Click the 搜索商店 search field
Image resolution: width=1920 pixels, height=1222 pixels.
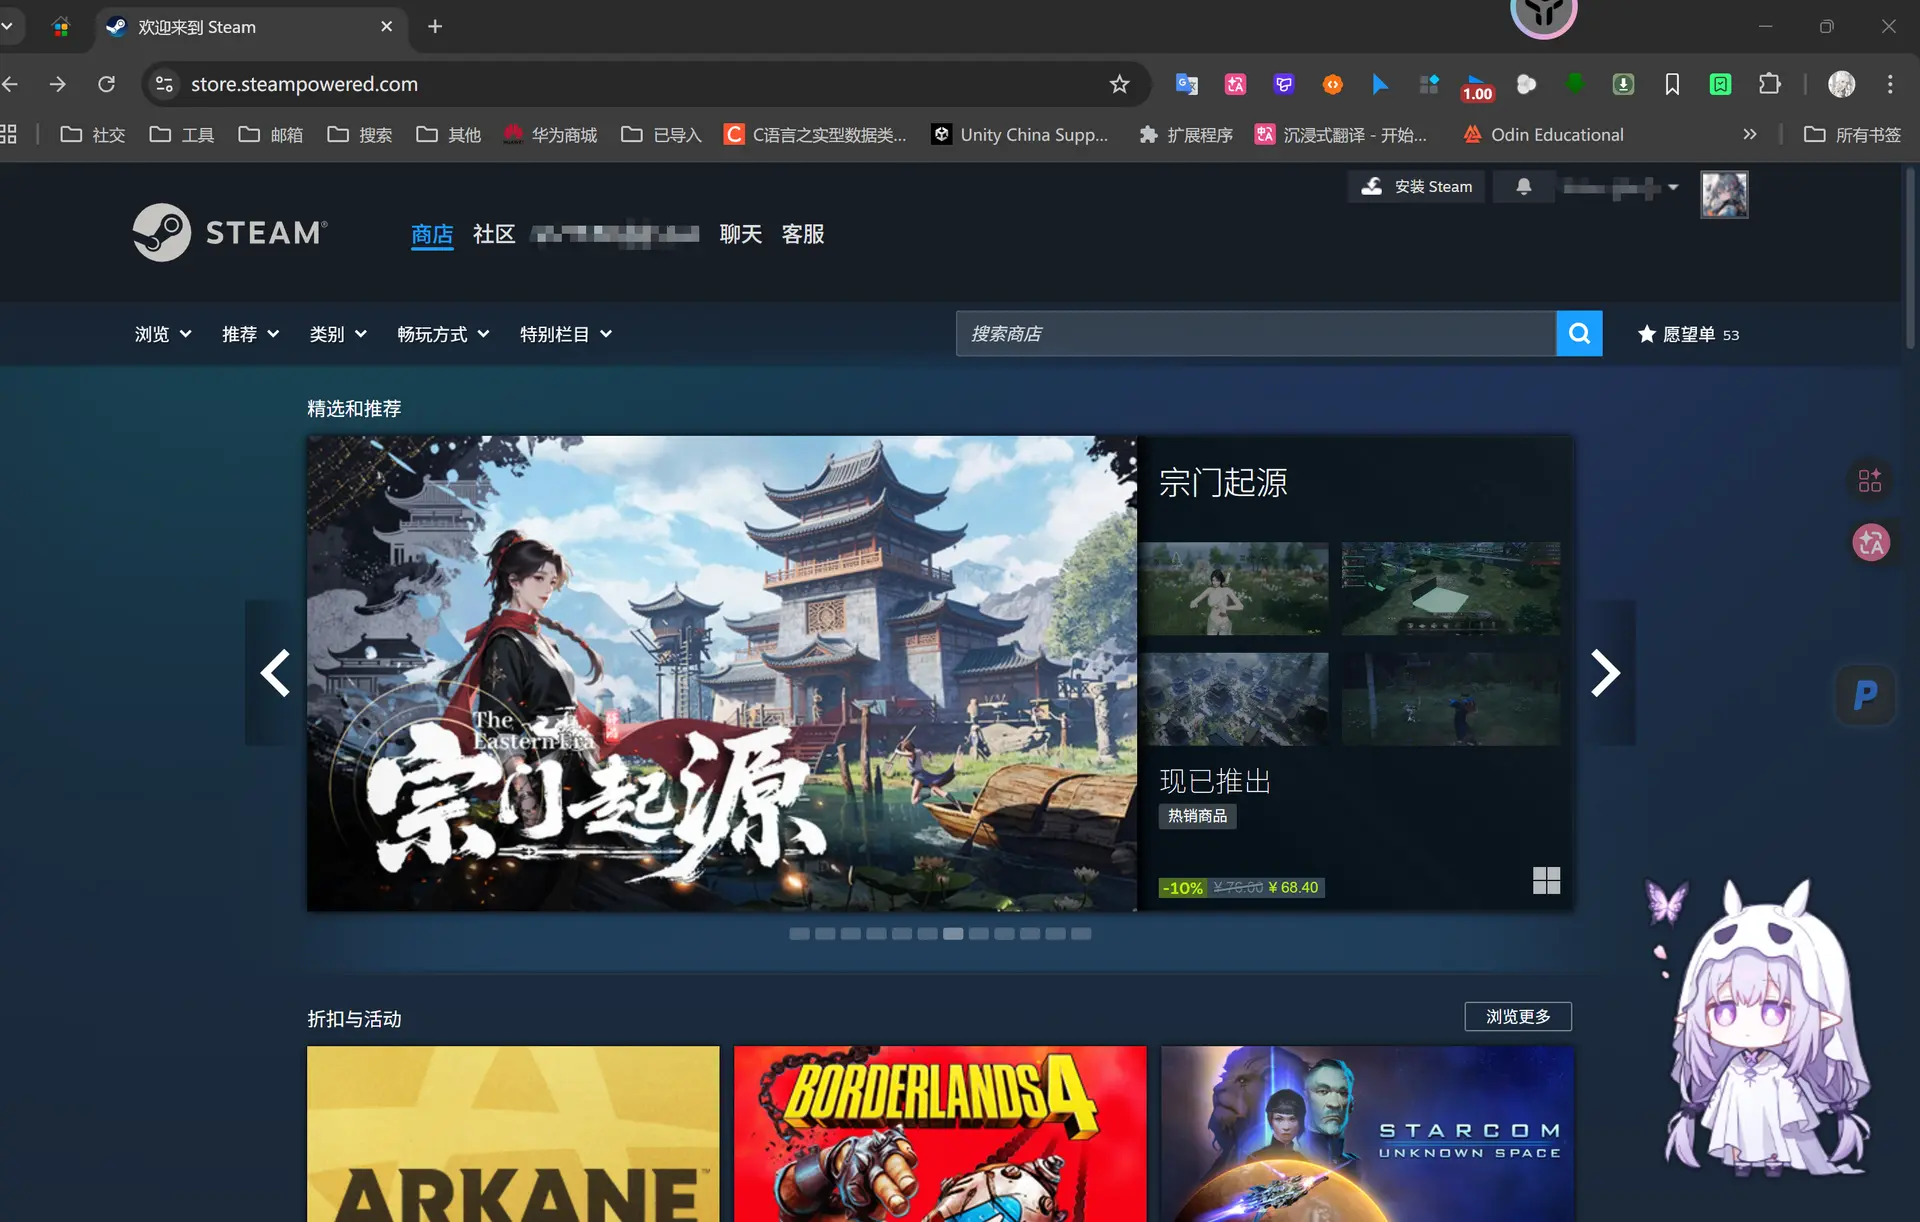click(x=1256, y=334)
